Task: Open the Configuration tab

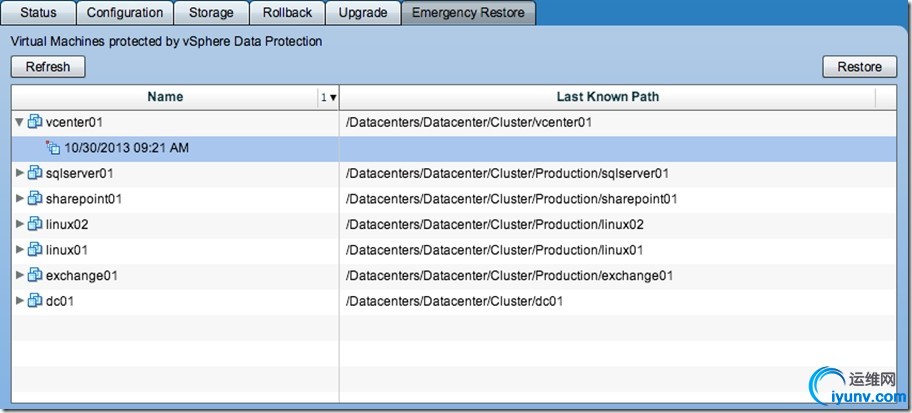Action: (x=125, y=13)
